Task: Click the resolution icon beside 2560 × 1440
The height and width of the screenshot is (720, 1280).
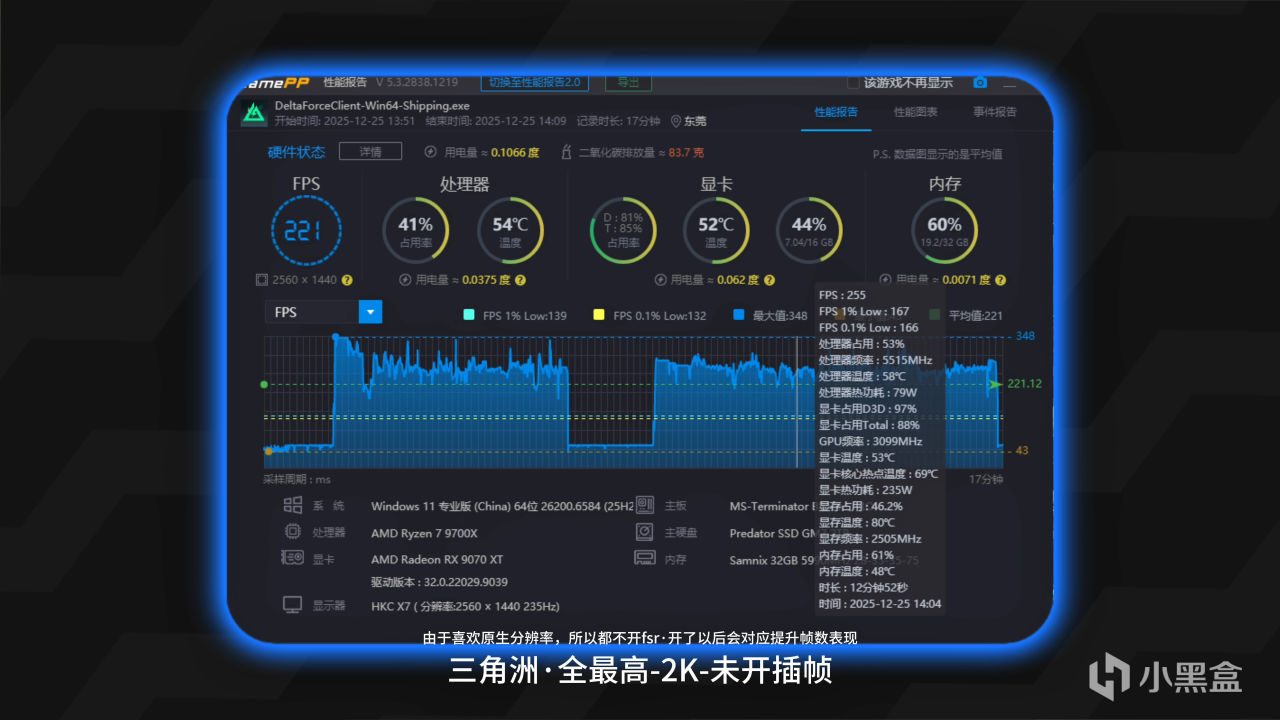Action: [x=262, y=280]
